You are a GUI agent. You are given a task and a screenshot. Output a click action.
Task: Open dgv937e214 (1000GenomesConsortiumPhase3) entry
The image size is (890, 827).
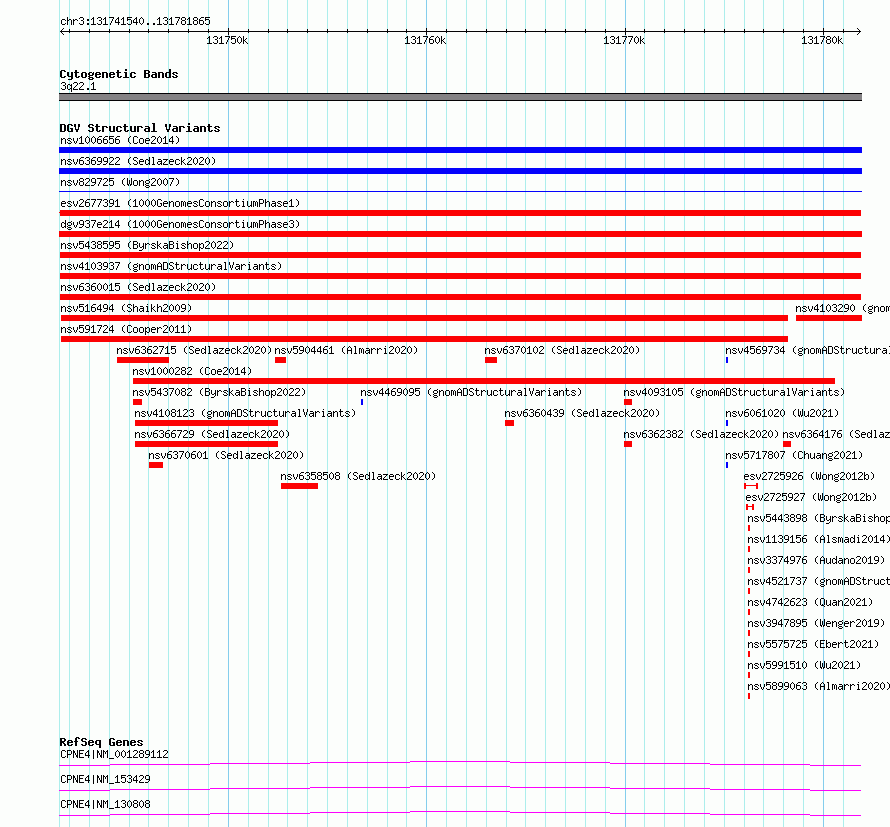tap(180, 224)
